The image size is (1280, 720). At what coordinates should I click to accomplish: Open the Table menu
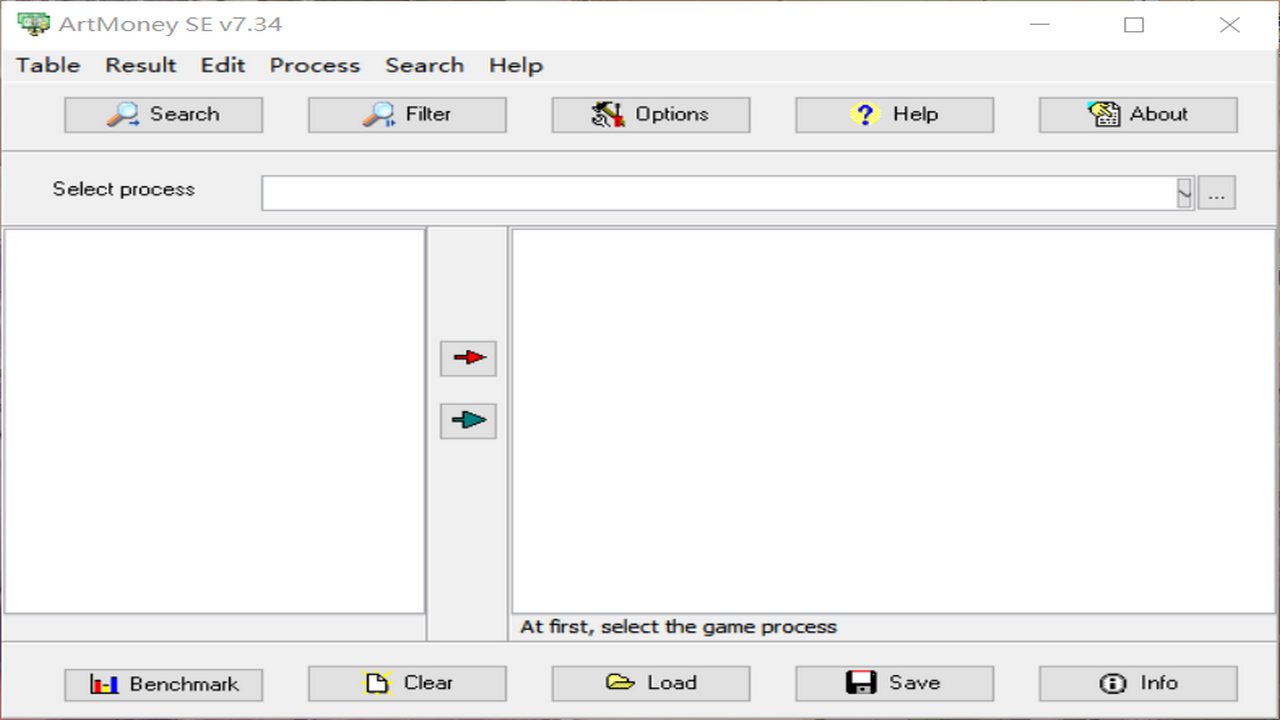(48, 66)
